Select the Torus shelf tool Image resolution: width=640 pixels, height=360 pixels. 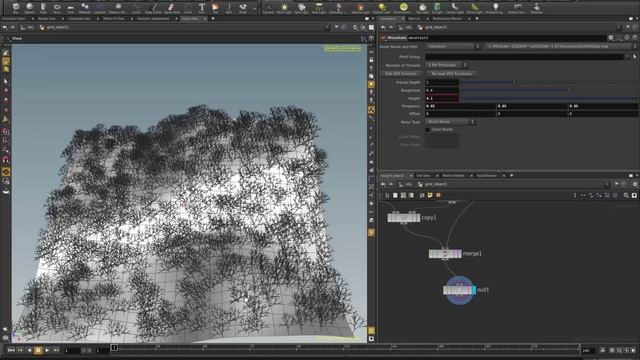57,8
